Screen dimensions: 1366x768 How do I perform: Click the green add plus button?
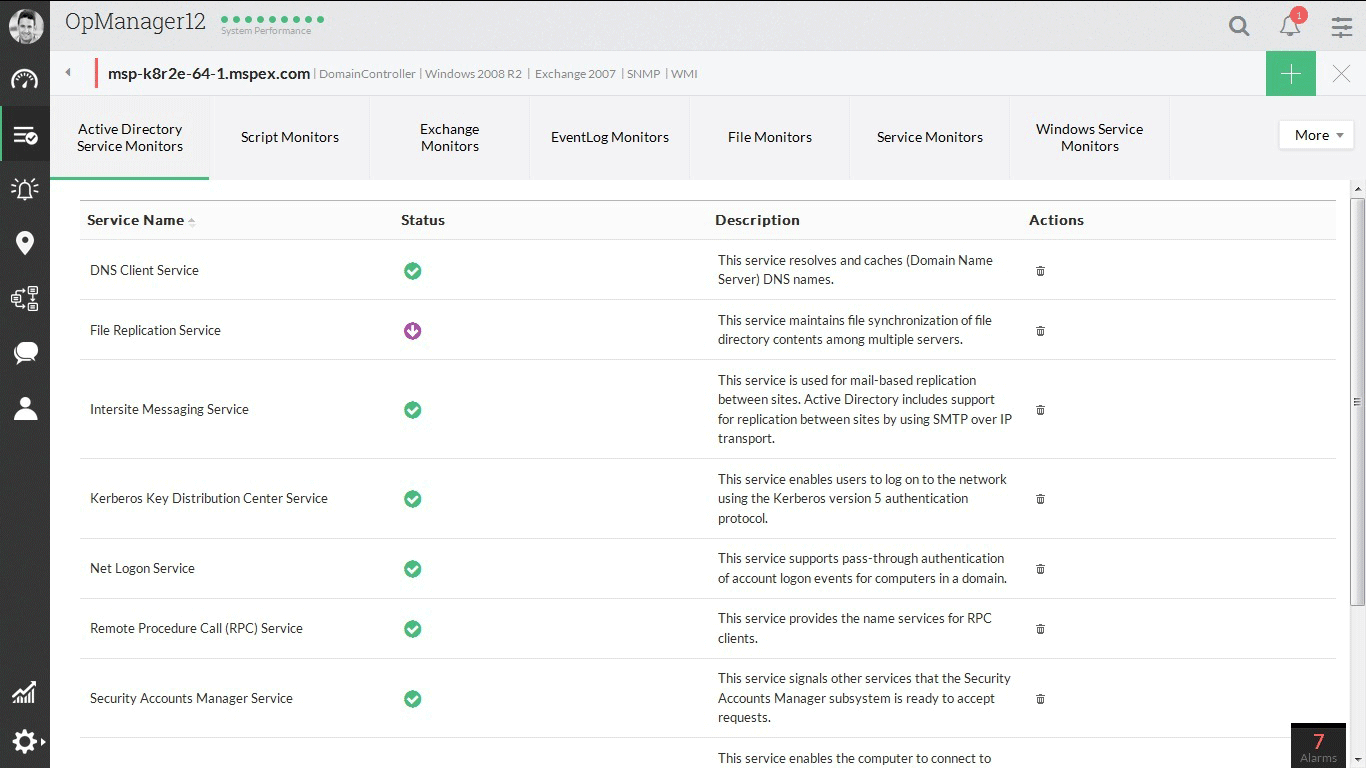[1290, 74]
